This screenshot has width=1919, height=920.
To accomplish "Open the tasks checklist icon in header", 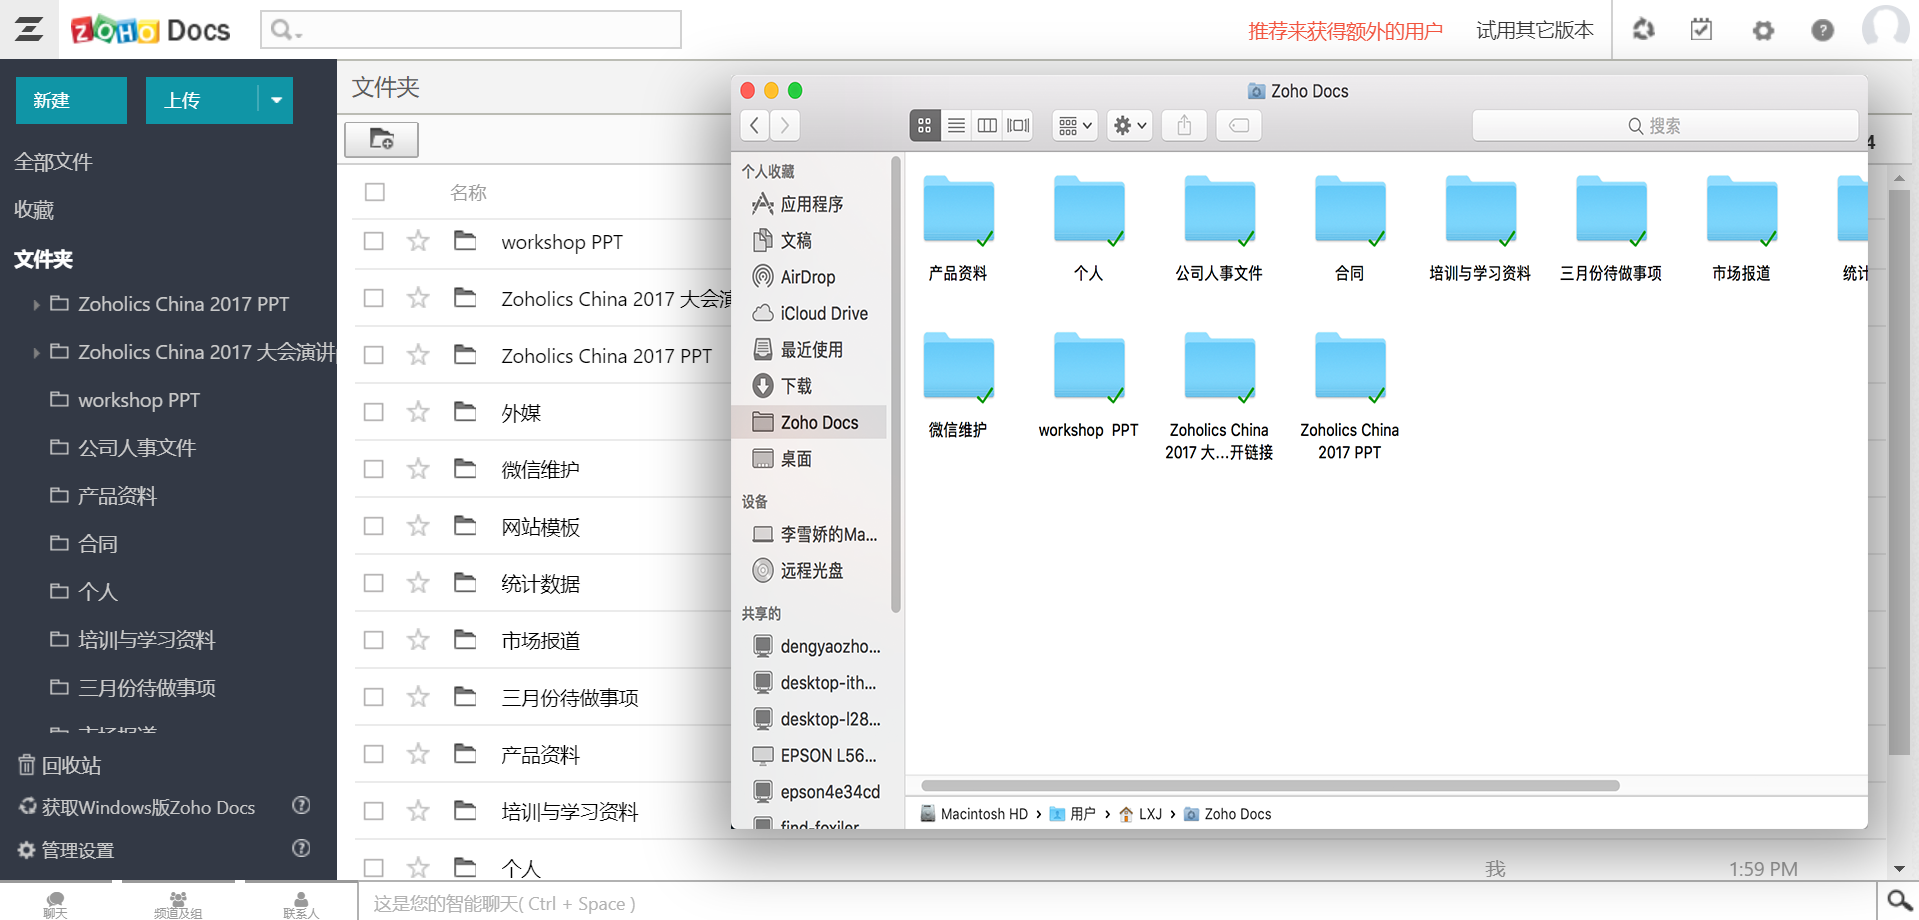I will (x=1701, y=30).
